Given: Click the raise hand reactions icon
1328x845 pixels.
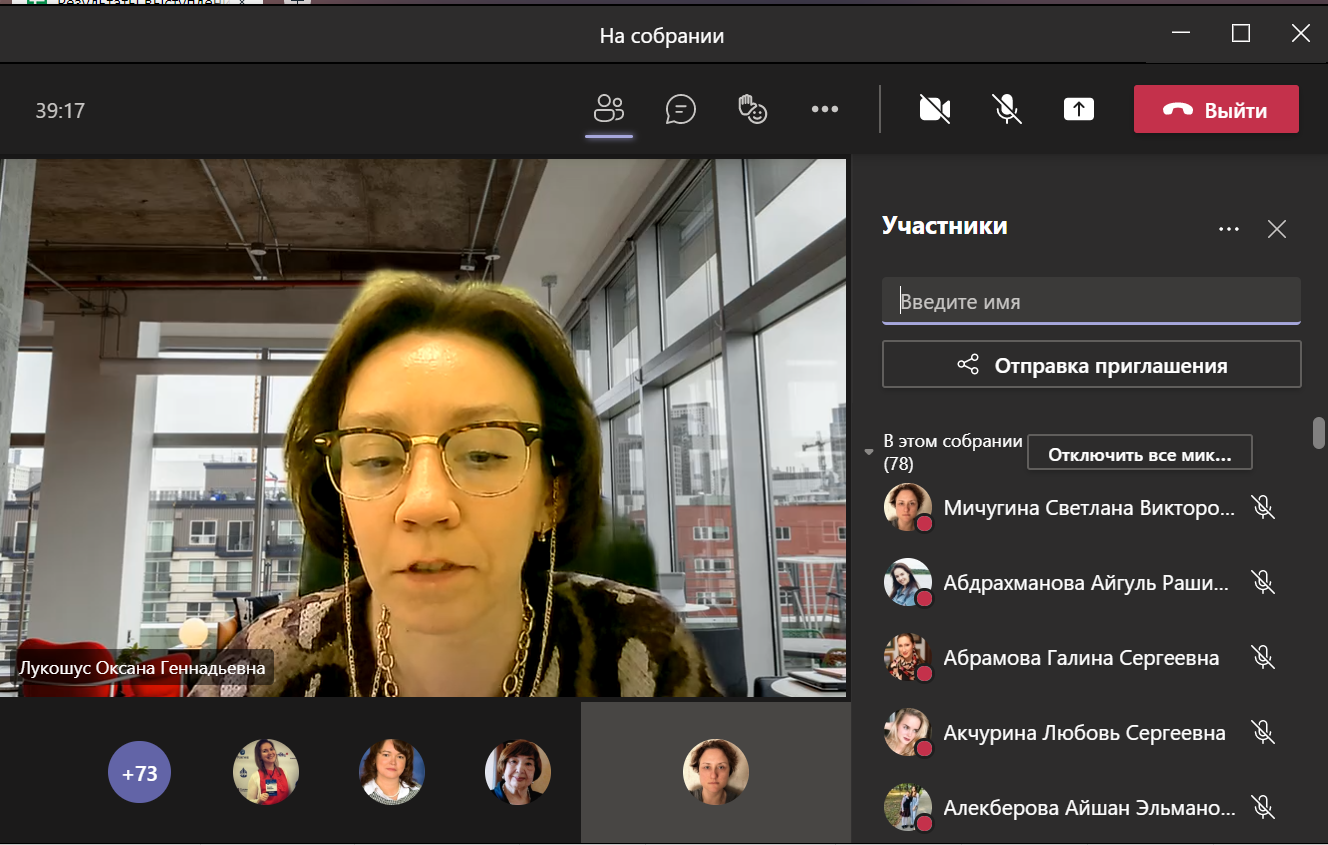Looking at the screenshot, I should (x=752, y=109).
